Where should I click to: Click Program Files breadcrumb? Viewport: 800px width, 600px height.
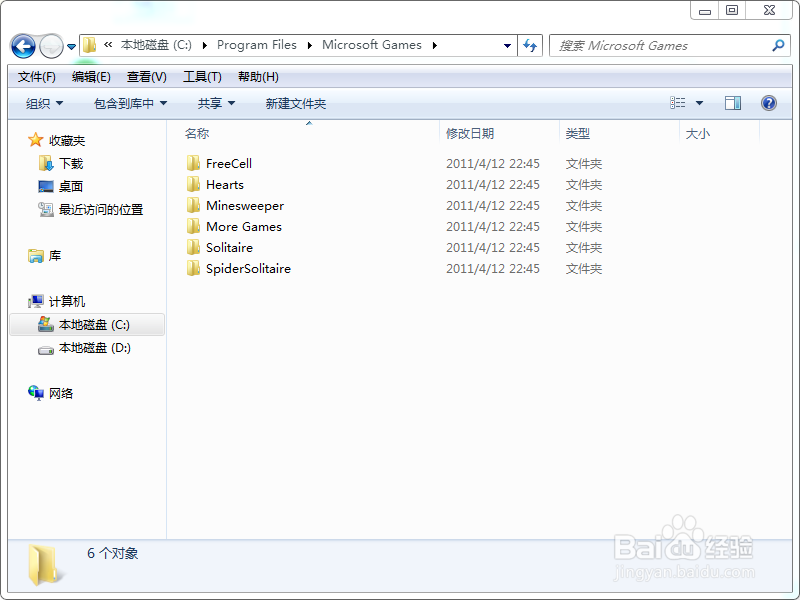click(257, 45)
